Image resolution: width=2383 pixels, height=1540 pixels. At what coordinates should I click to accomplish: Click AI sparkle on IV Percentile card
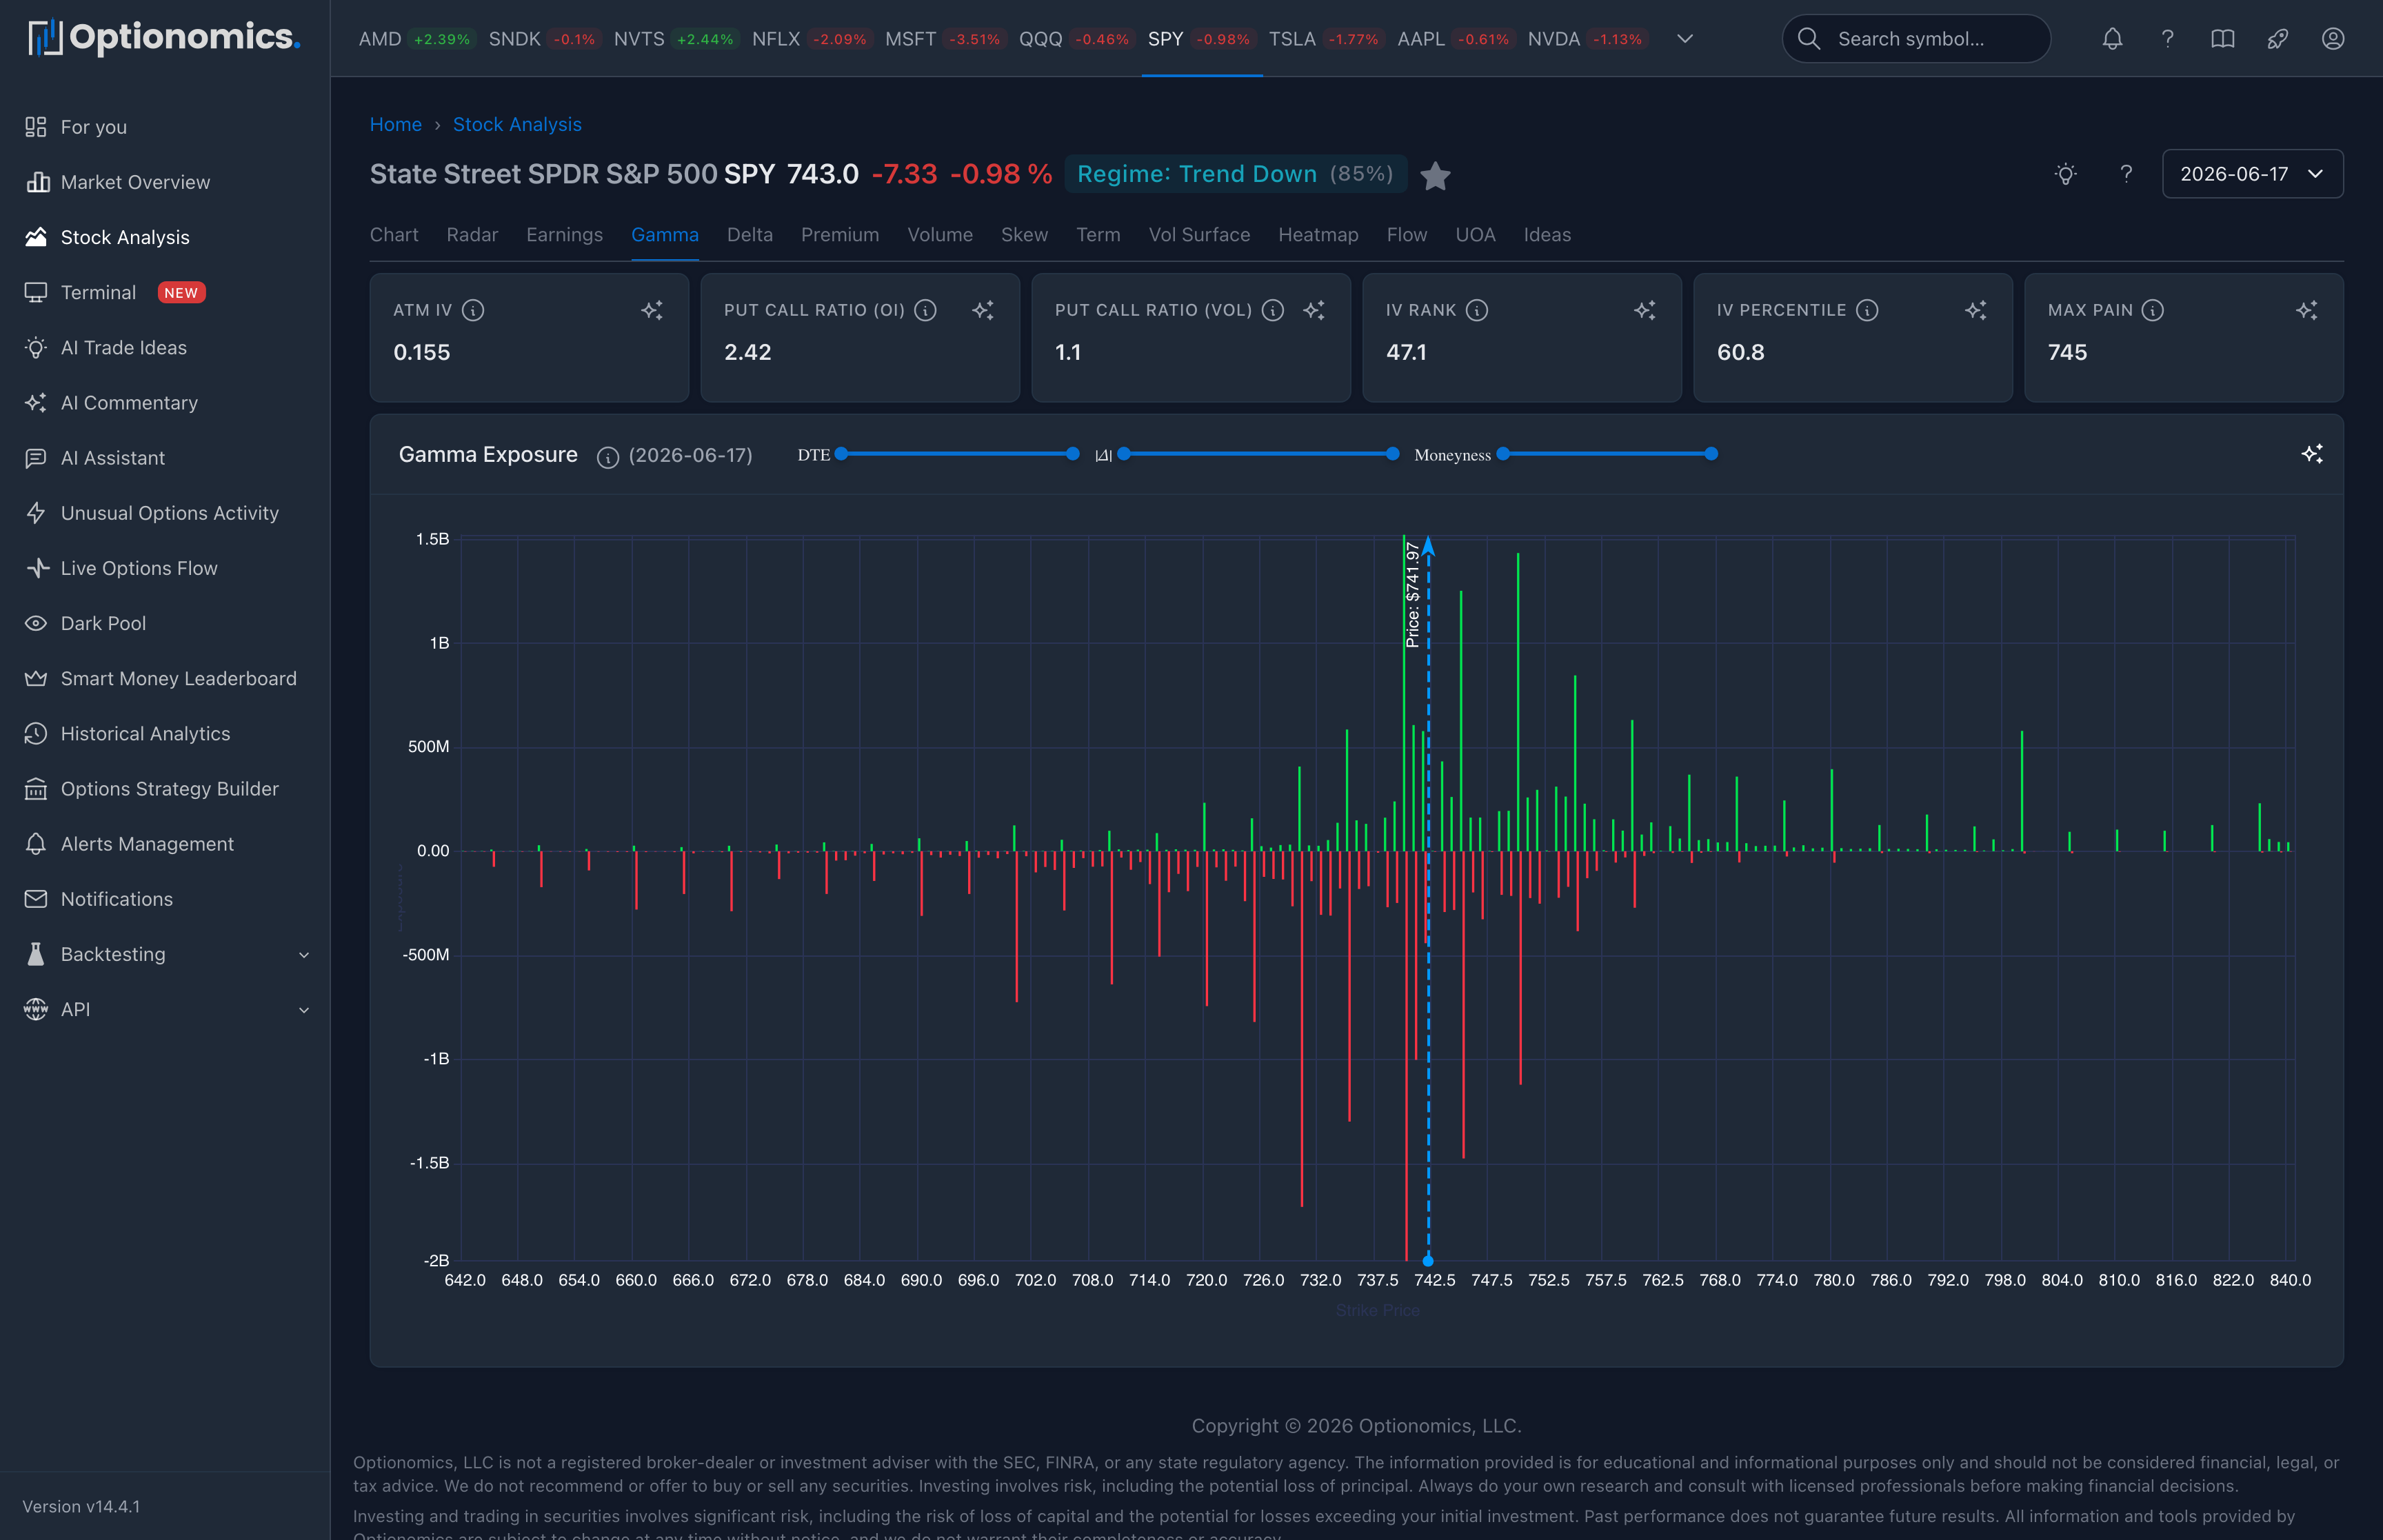point(1976,310)
